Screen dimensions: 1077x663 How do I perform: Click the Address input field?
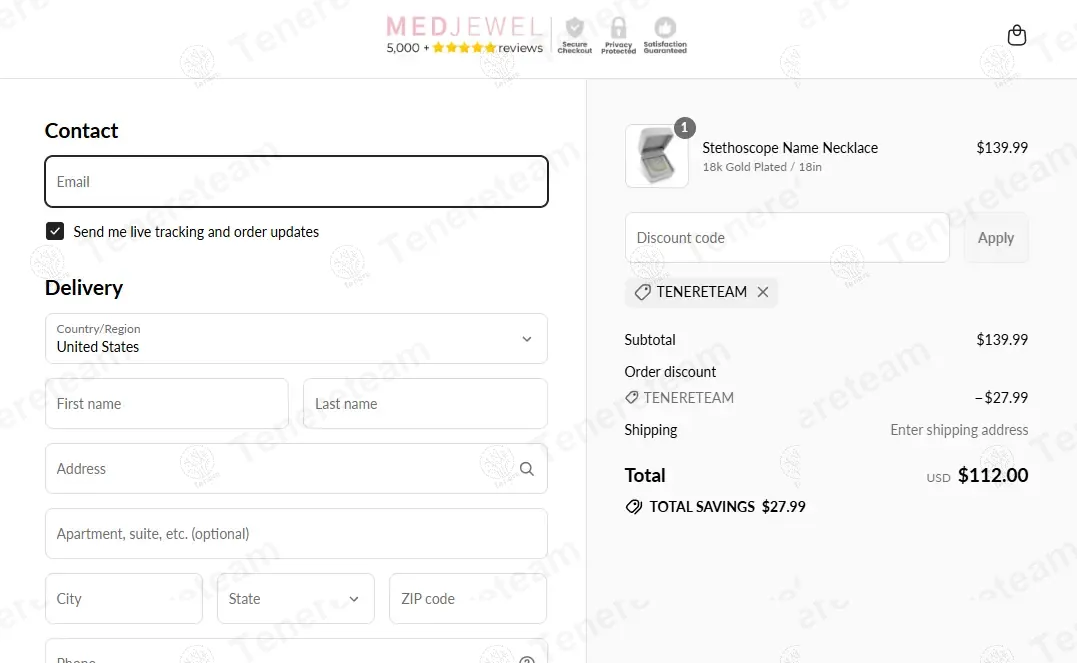coord(296,469)
